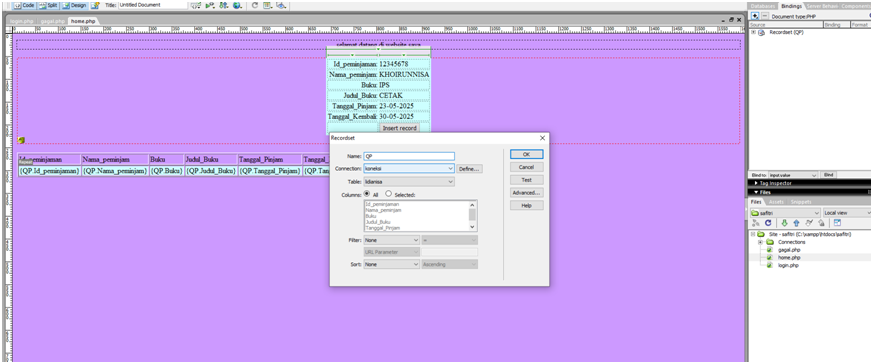
Task: Switch to the gagal.php document tab
Action: (52, 21)
